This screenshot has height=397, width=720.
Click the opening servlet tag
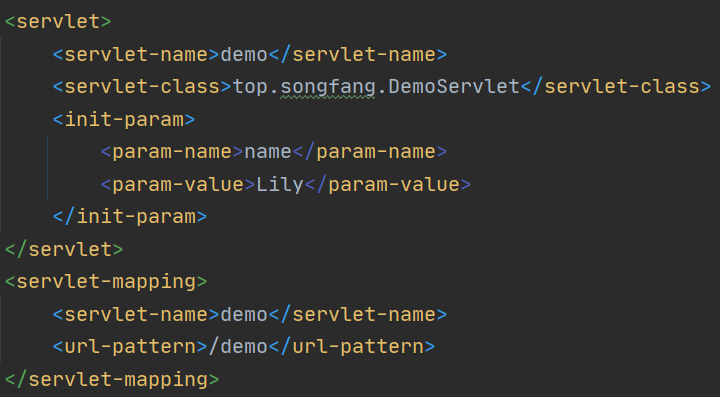(58, 22)
